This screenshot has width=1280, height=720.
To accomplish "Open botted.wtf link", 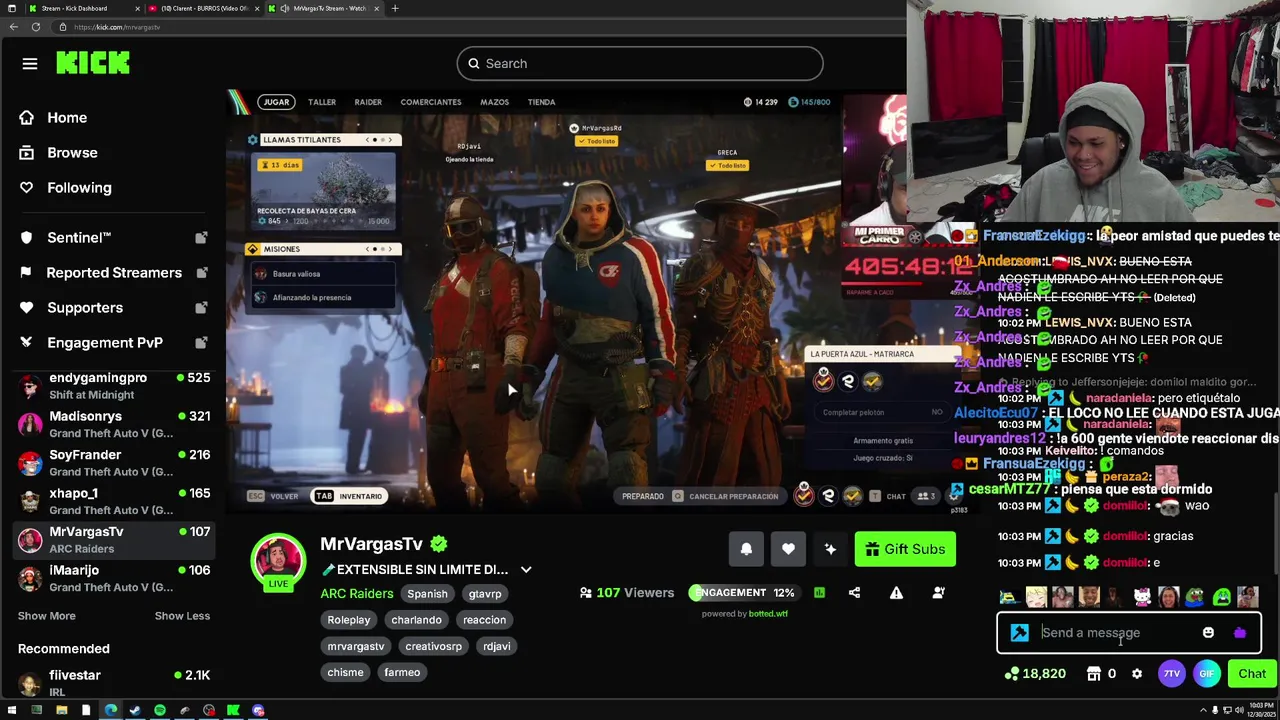I will (x=767, y=614).
